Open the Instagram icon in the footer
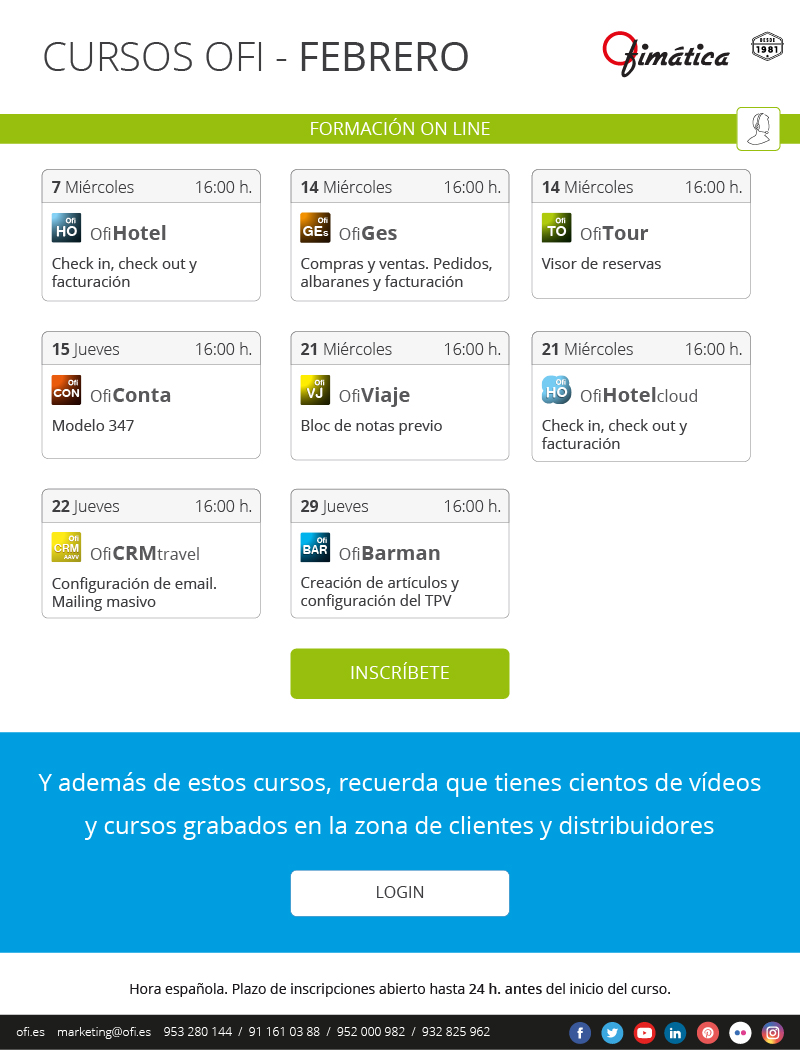The width and height of the screenshot is (800, 1050). click(x=772, y=1033)
